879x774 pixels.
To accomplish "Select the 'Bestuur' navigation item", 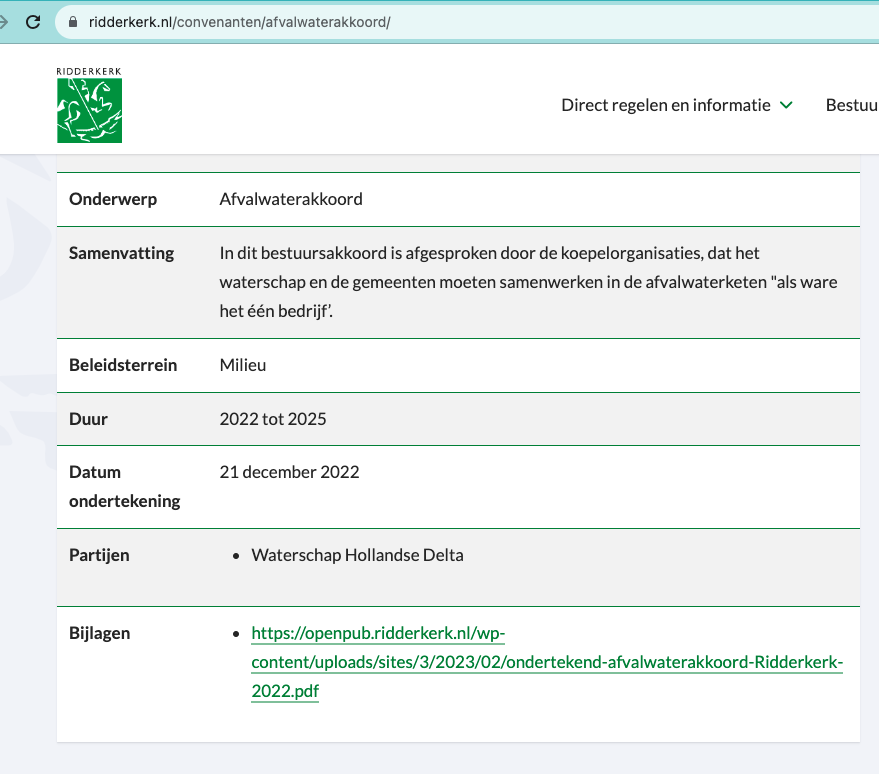I will point(850,104).
